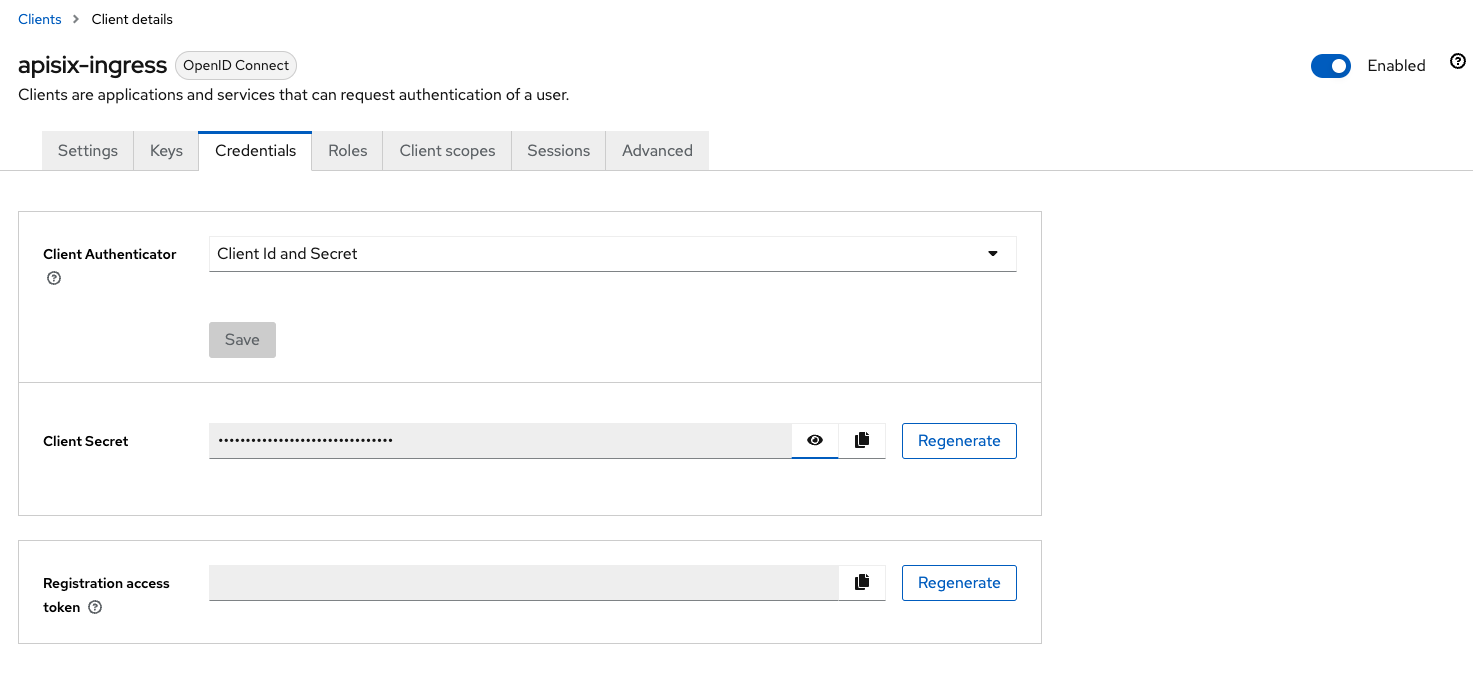Switch to the Client scopes tab

446,150
